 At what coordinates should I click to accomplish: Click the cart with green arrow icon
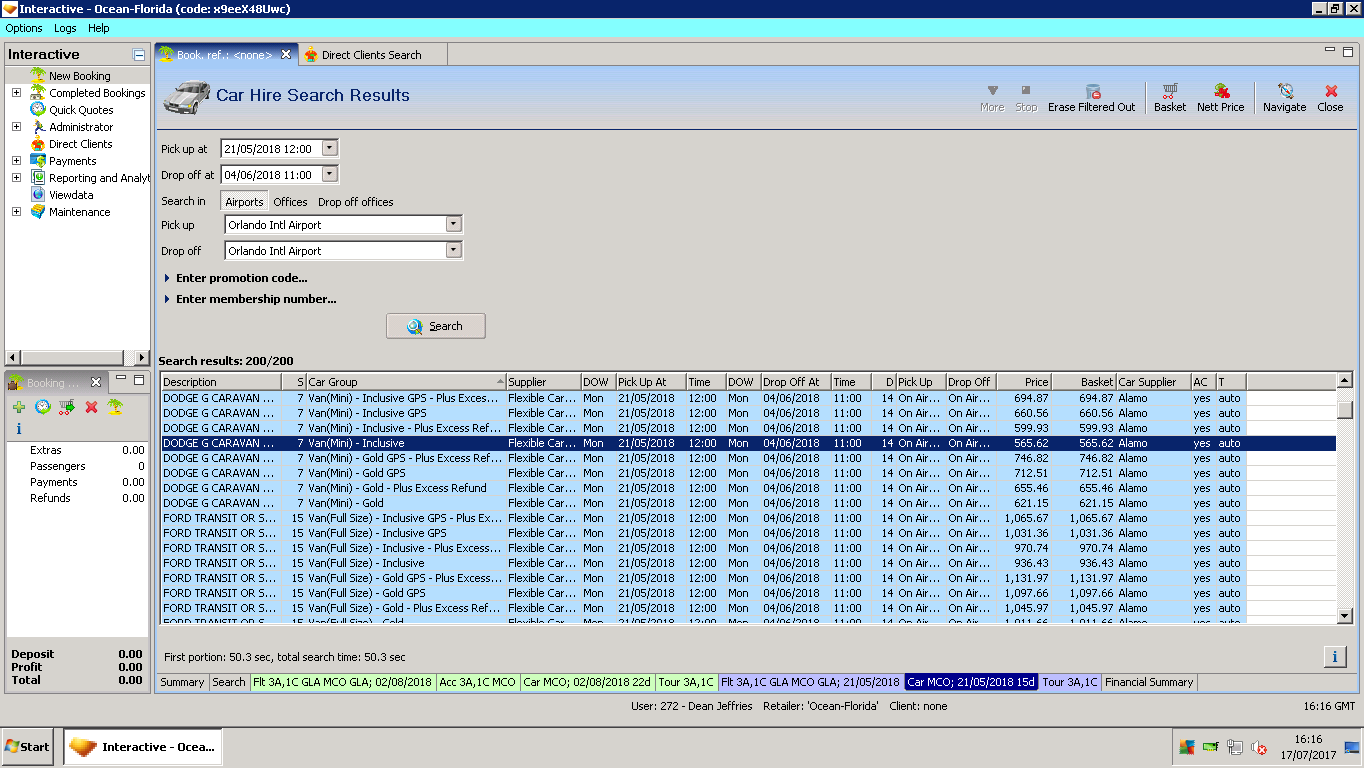(x=67, y=407)
